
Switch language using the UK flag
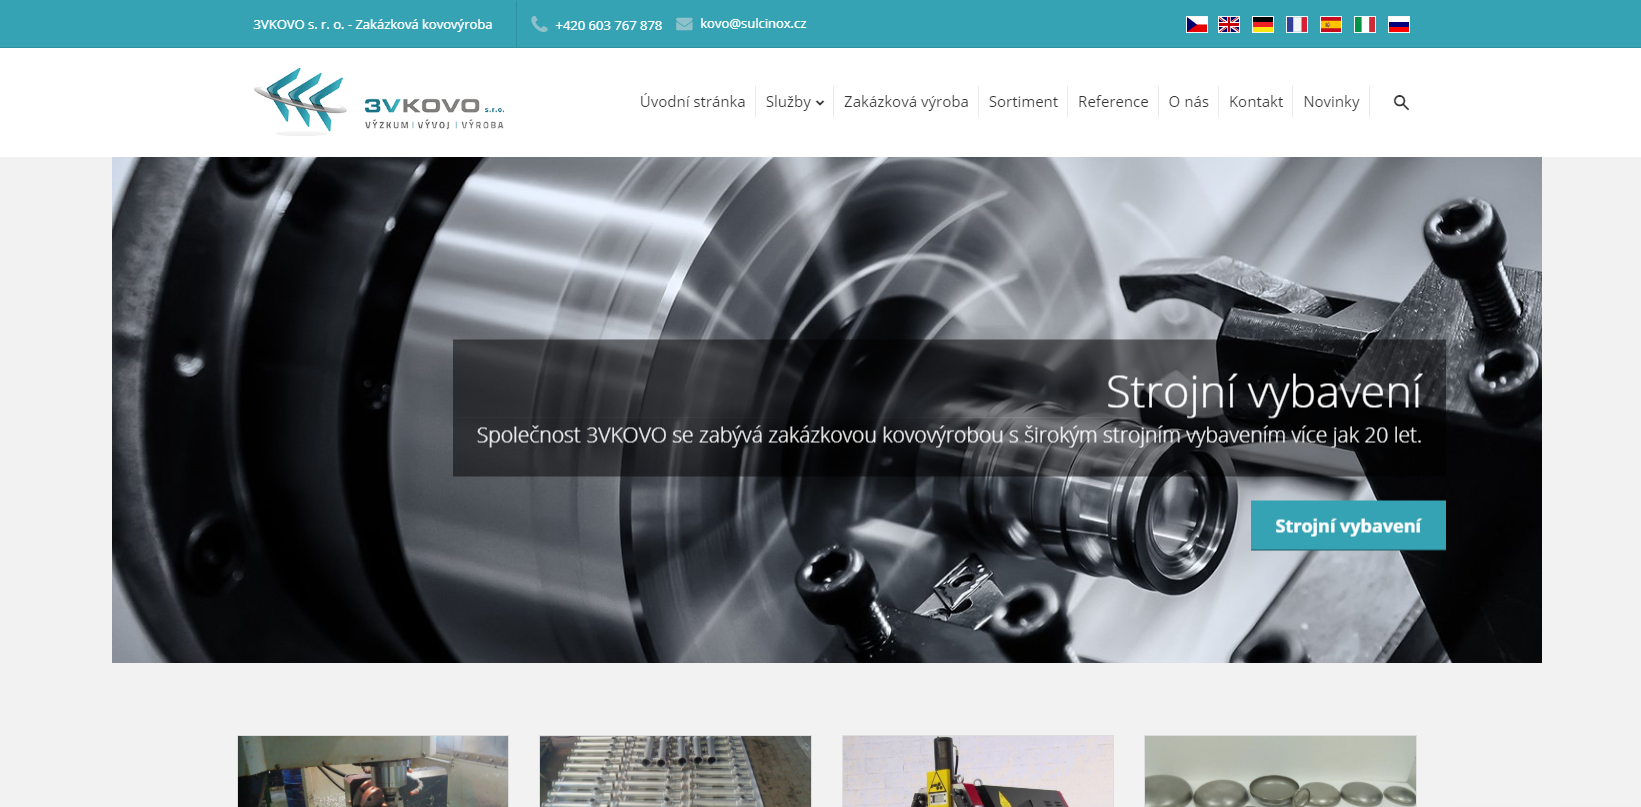(x=1229, y=24)
